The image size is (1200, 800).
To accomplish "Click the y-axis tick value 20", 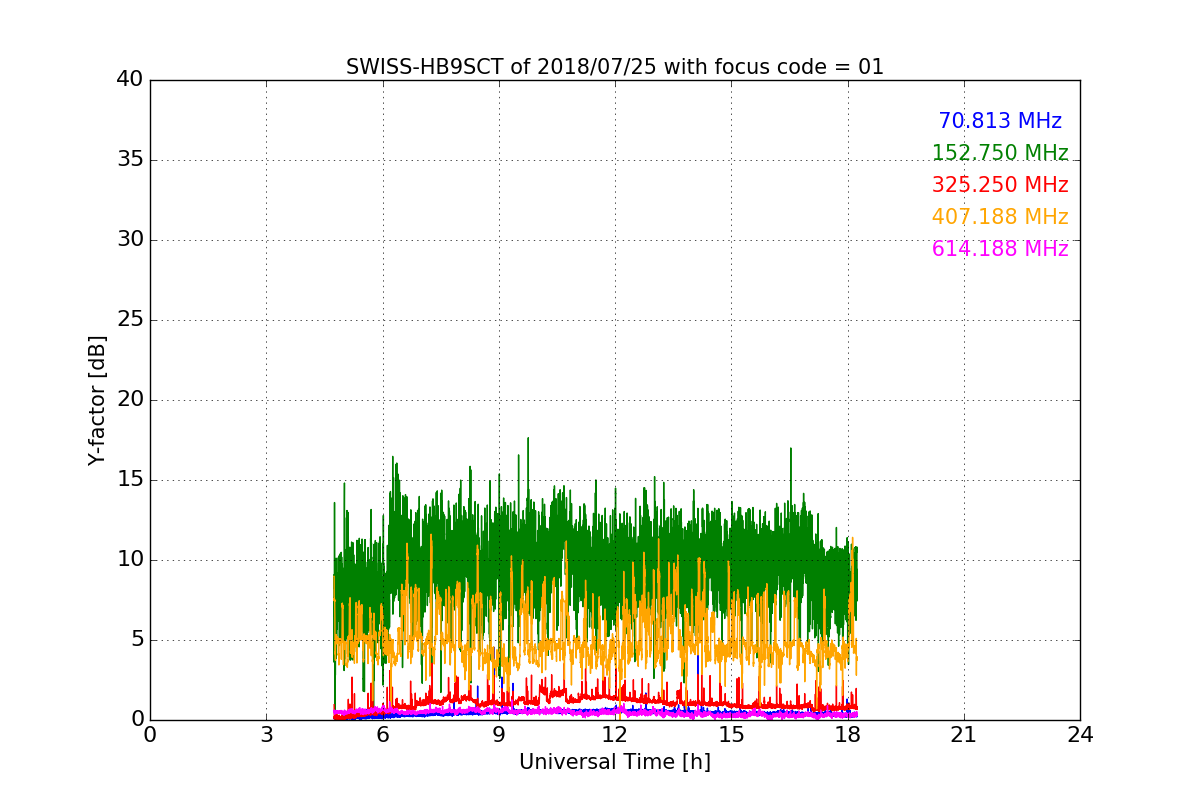I will click(130, 400).
